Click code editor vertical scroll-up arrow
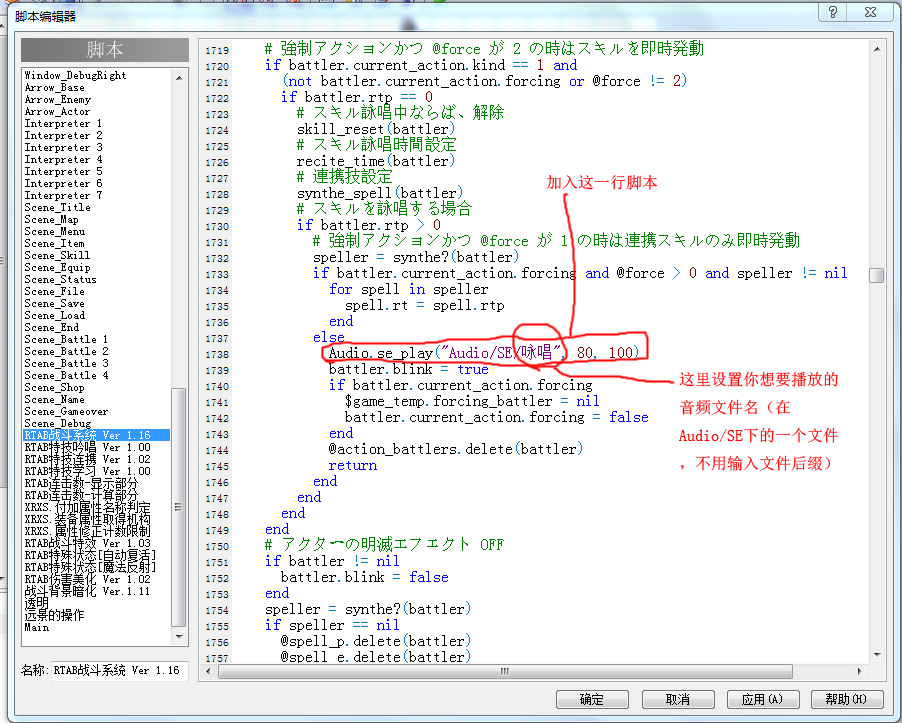This screenshot has width=902, height=723. coord(877,49)
